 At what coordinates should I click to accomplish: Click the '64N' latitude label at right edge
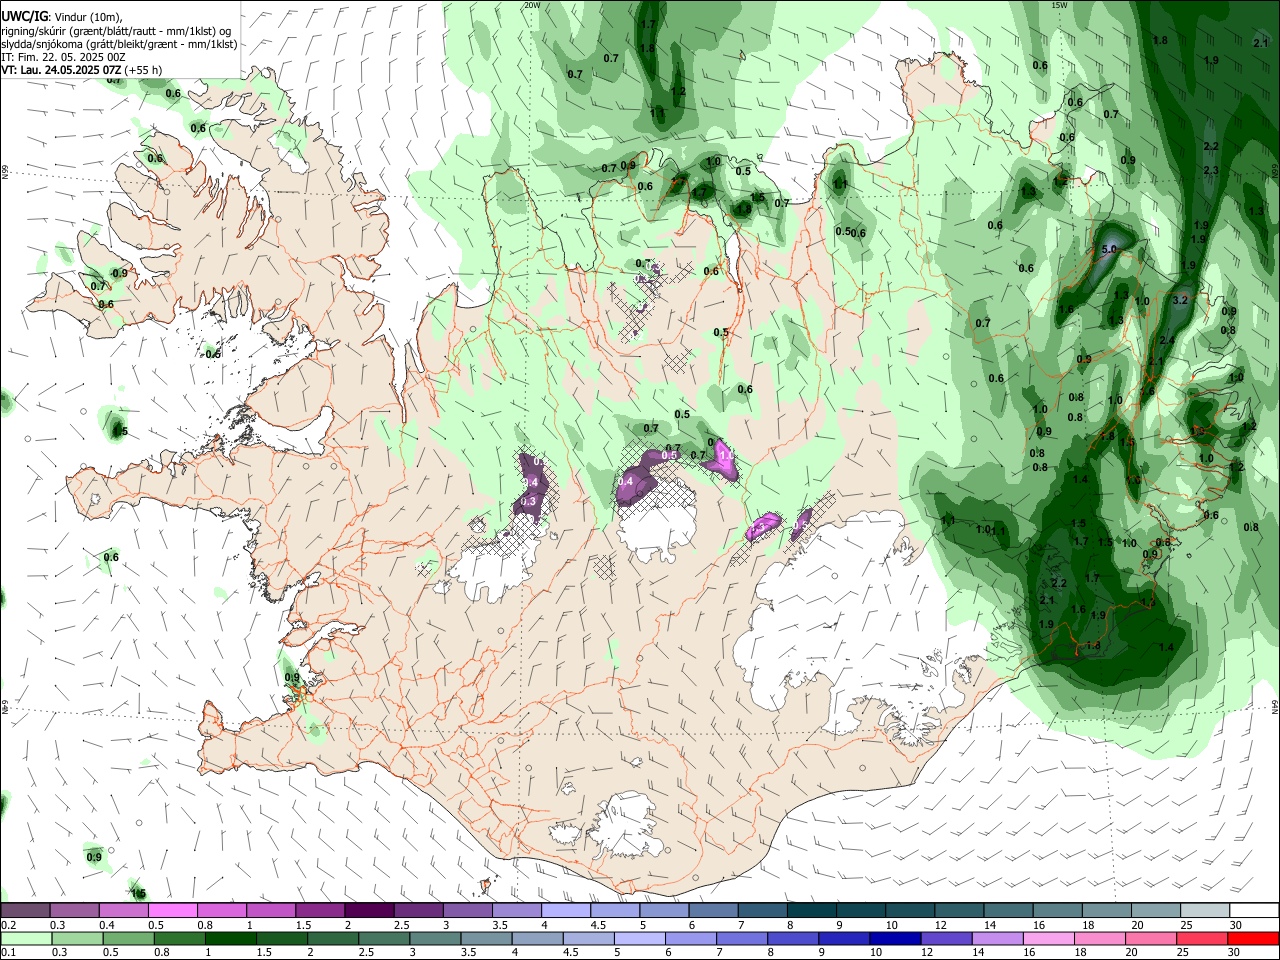[x=1275, y=707]
